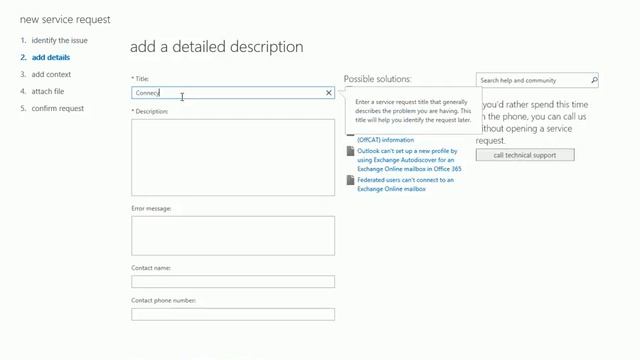
Task: Click the title tooltip help text
Action: [x=413, y=111]
